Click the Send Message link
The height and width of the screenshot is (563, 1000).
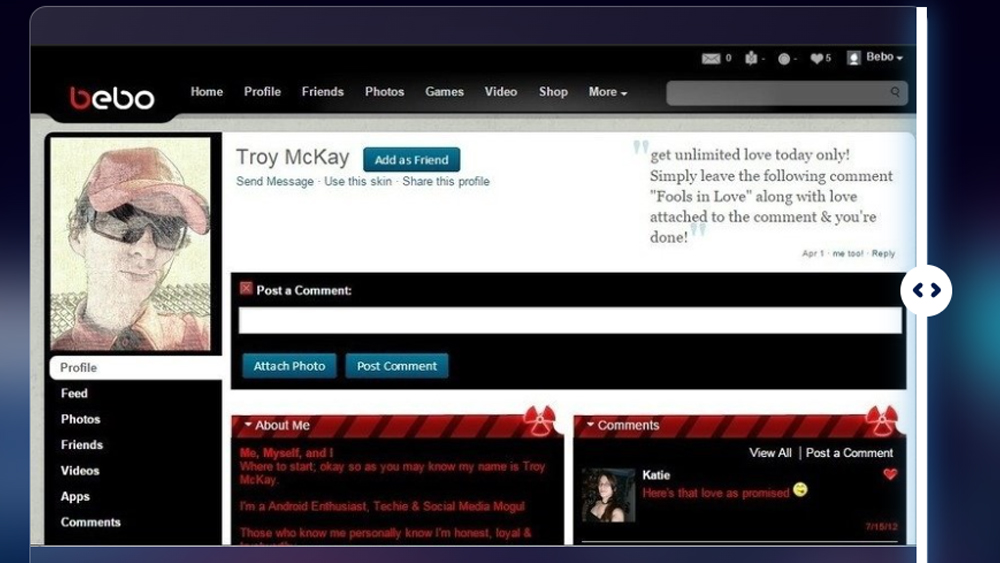coord(275,182)
